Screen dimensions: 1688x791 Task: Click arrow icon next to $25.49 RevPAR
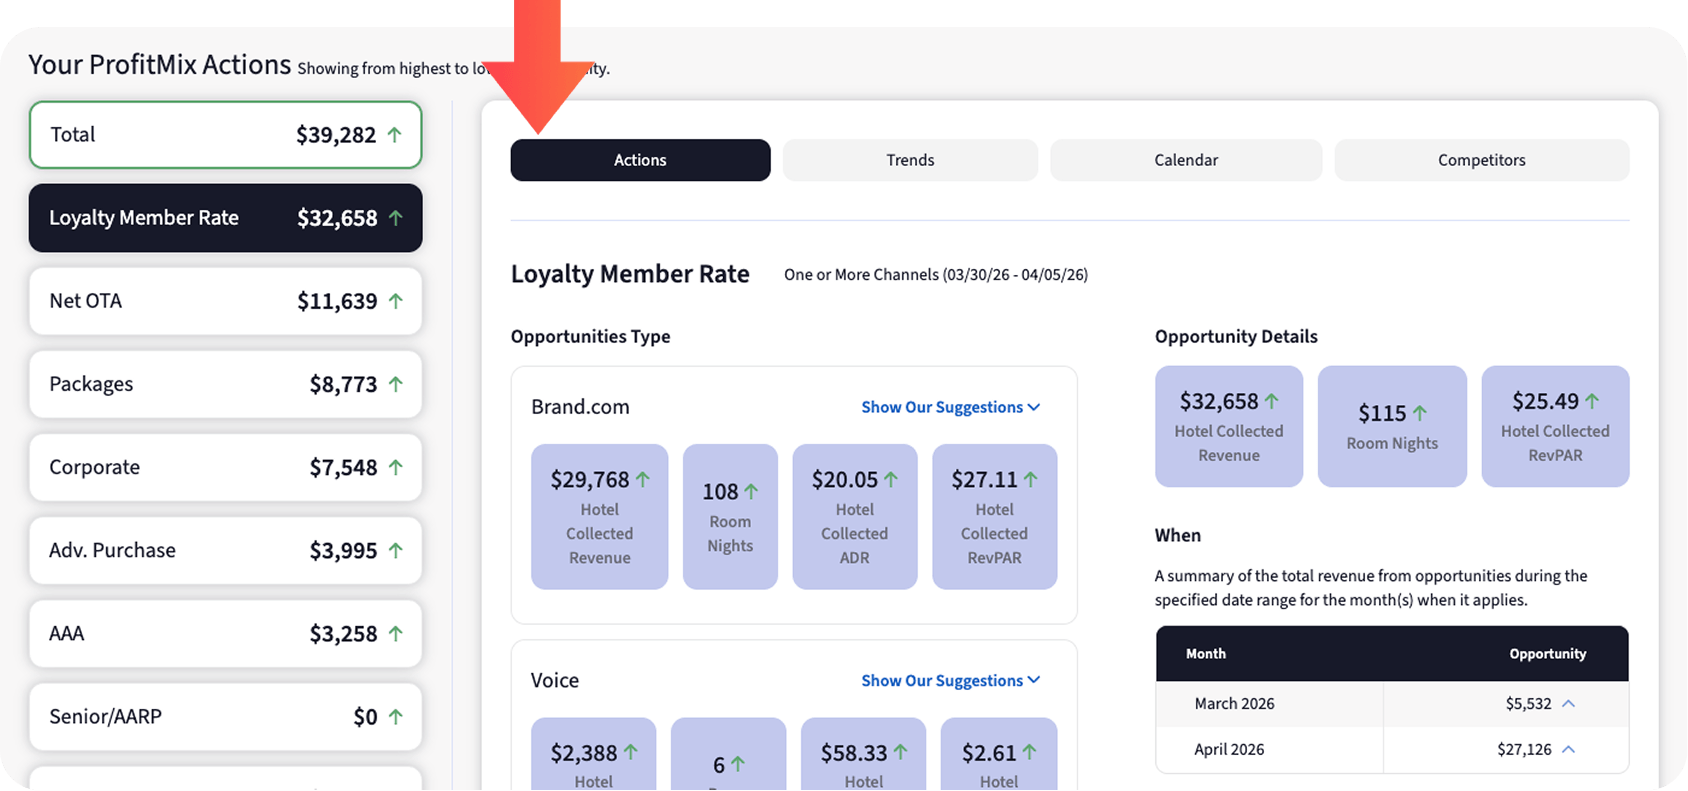[x=1592, y=401]
